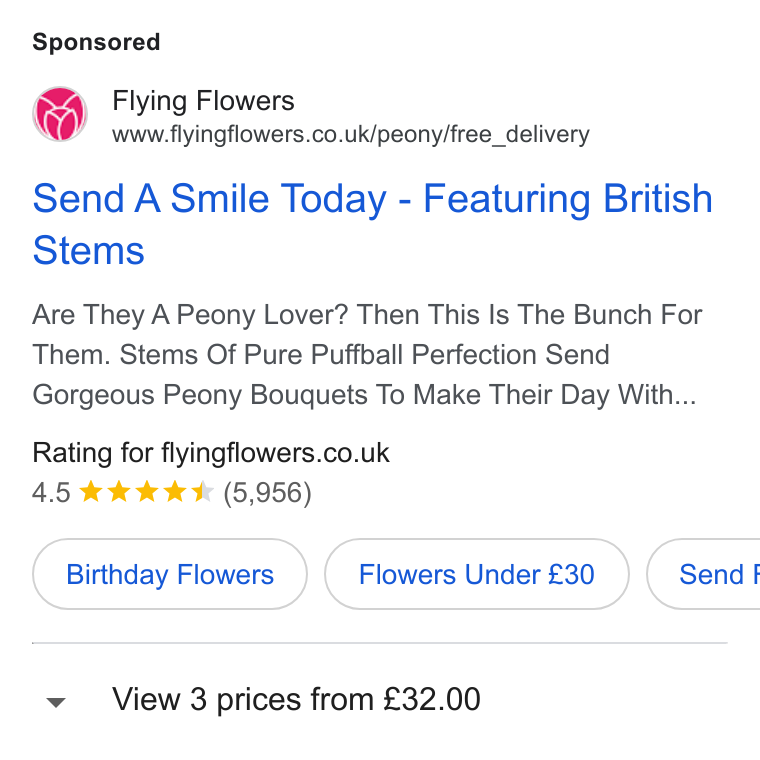Click the 'Flying Flowers' advertiser name

click(203, 101)
